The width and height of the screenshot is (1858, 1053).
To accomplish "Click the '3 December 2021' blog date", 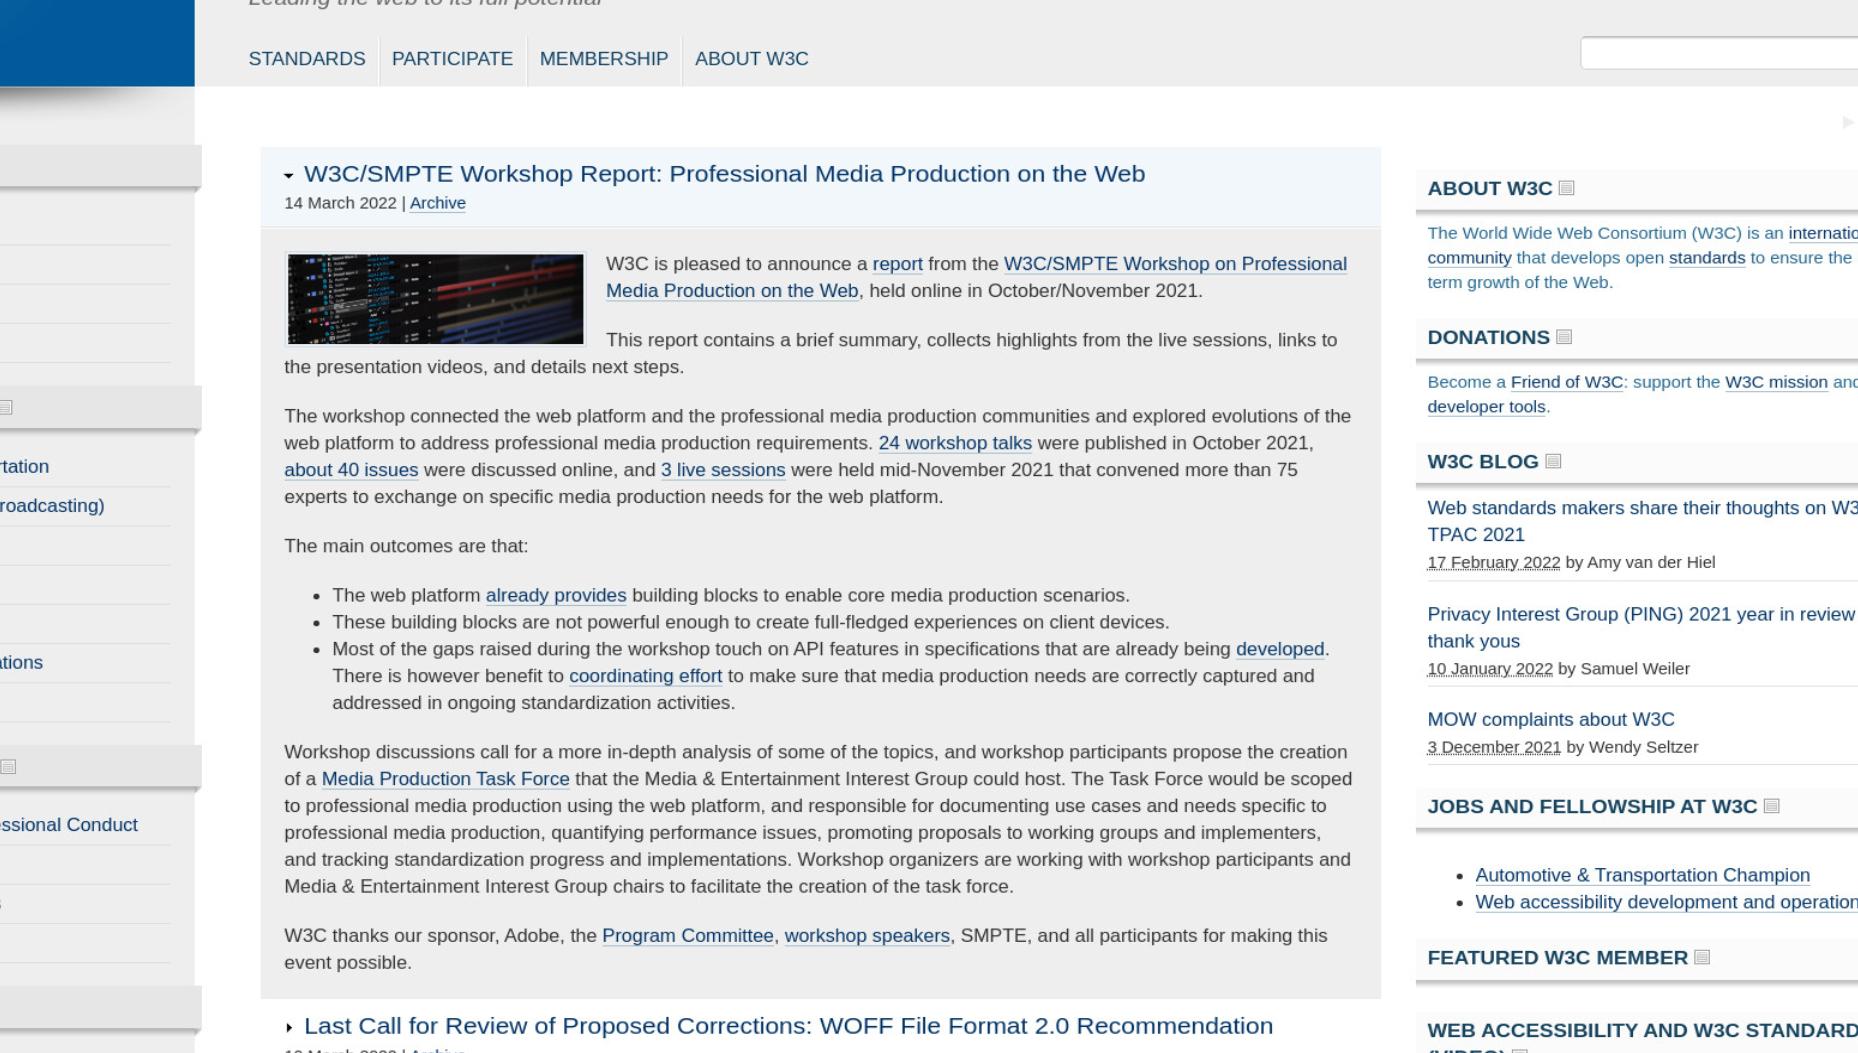I will (x=1494, y=747).
